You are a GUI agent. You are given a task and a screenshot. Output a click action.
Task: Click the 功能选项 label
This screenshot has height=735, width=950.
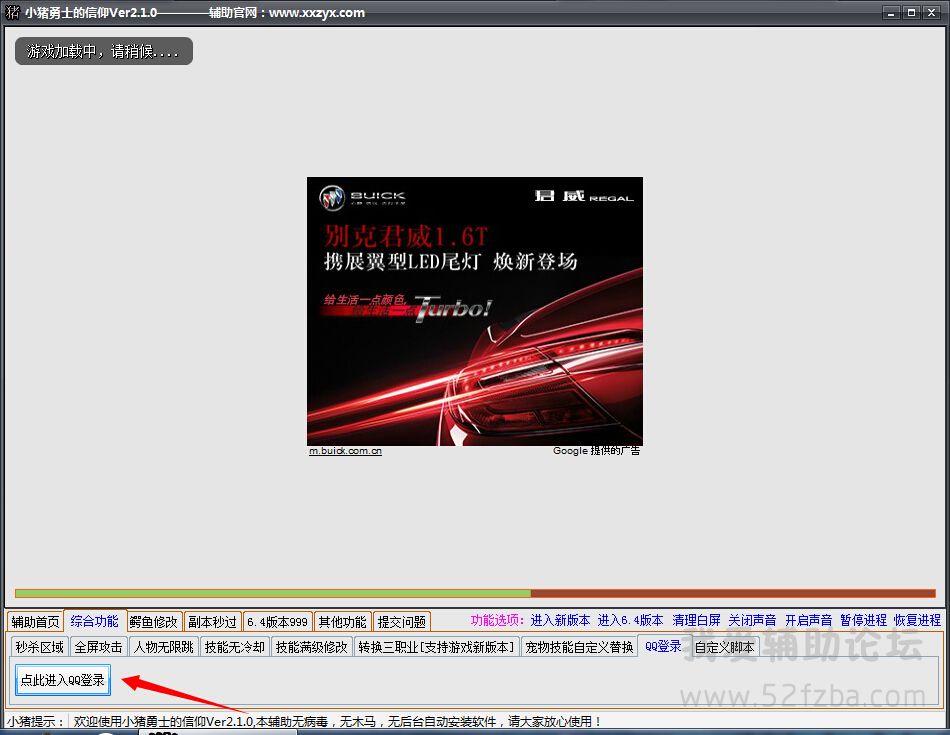[x=497, y=620]
